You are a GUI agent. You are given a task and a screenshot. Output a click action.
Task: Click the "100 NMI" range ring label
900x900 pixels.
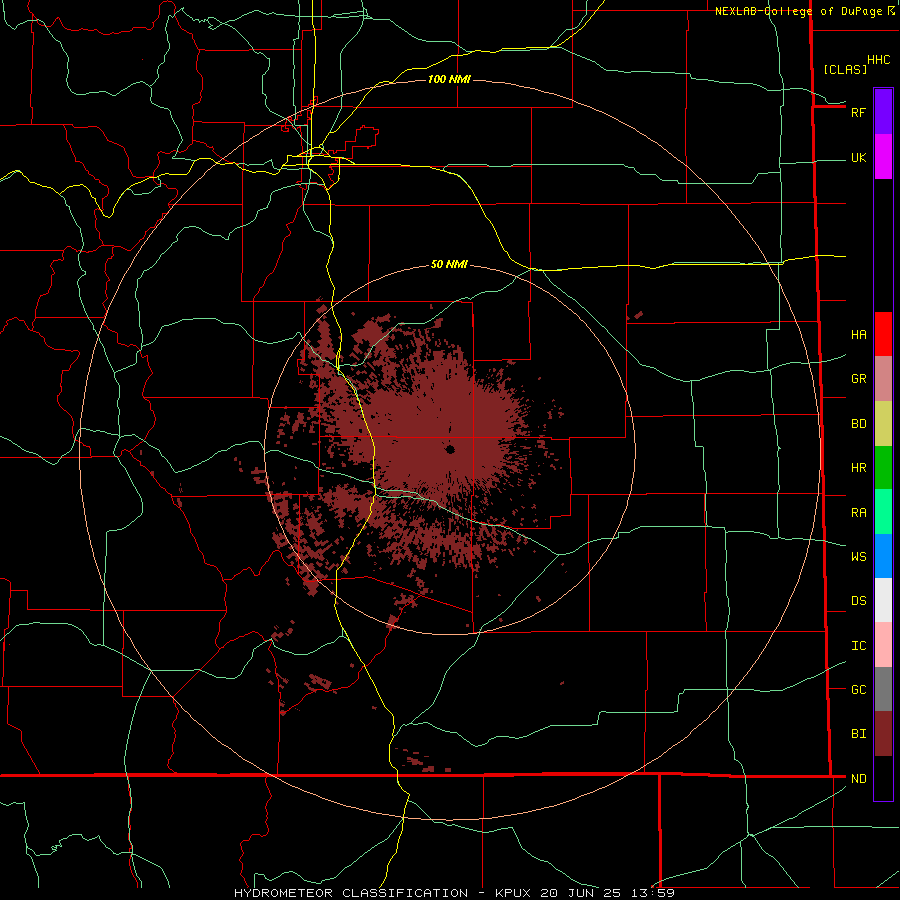[x=449, y=79]
